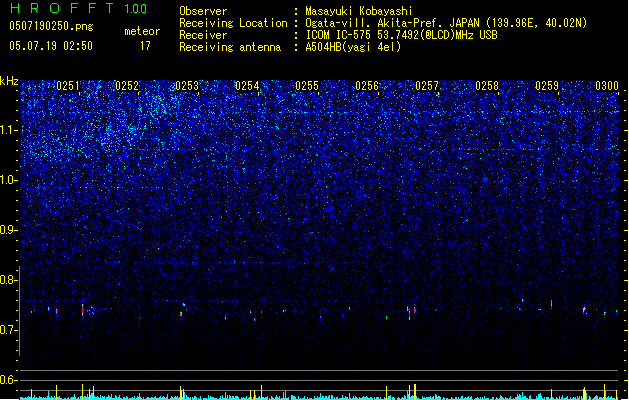
Task: Click the 0.9 frequency axis label
Action: coord(9,230)
